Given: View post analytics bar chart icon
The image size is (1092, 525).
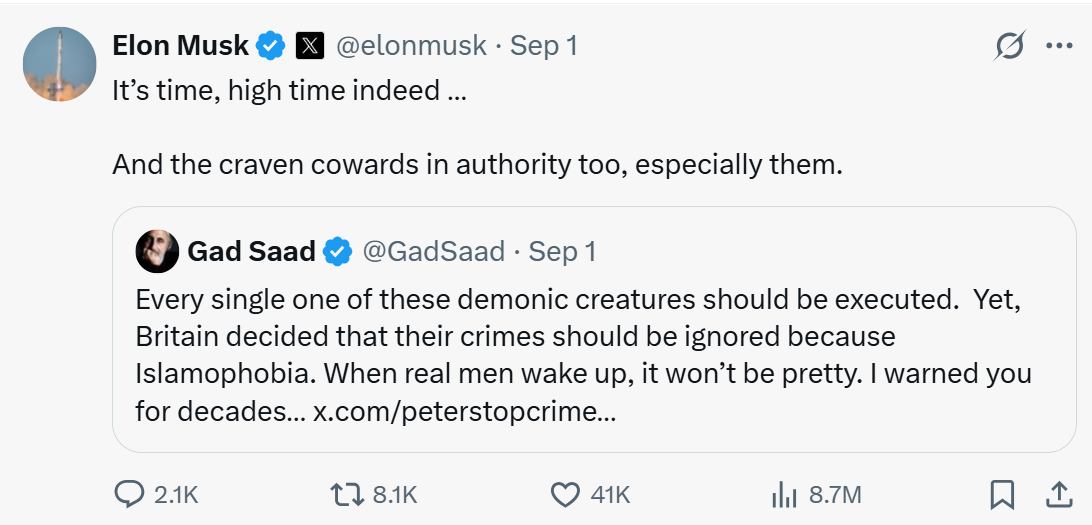Looking at the screenshot, I should click(x=783, y=495).
